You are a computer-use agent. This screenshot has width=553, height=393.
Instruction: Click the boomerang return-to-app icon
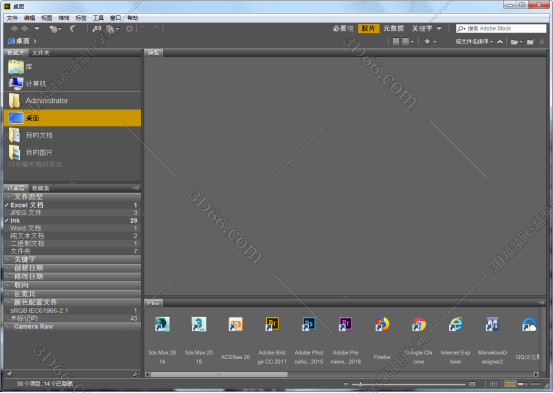[x=73, y=29]
